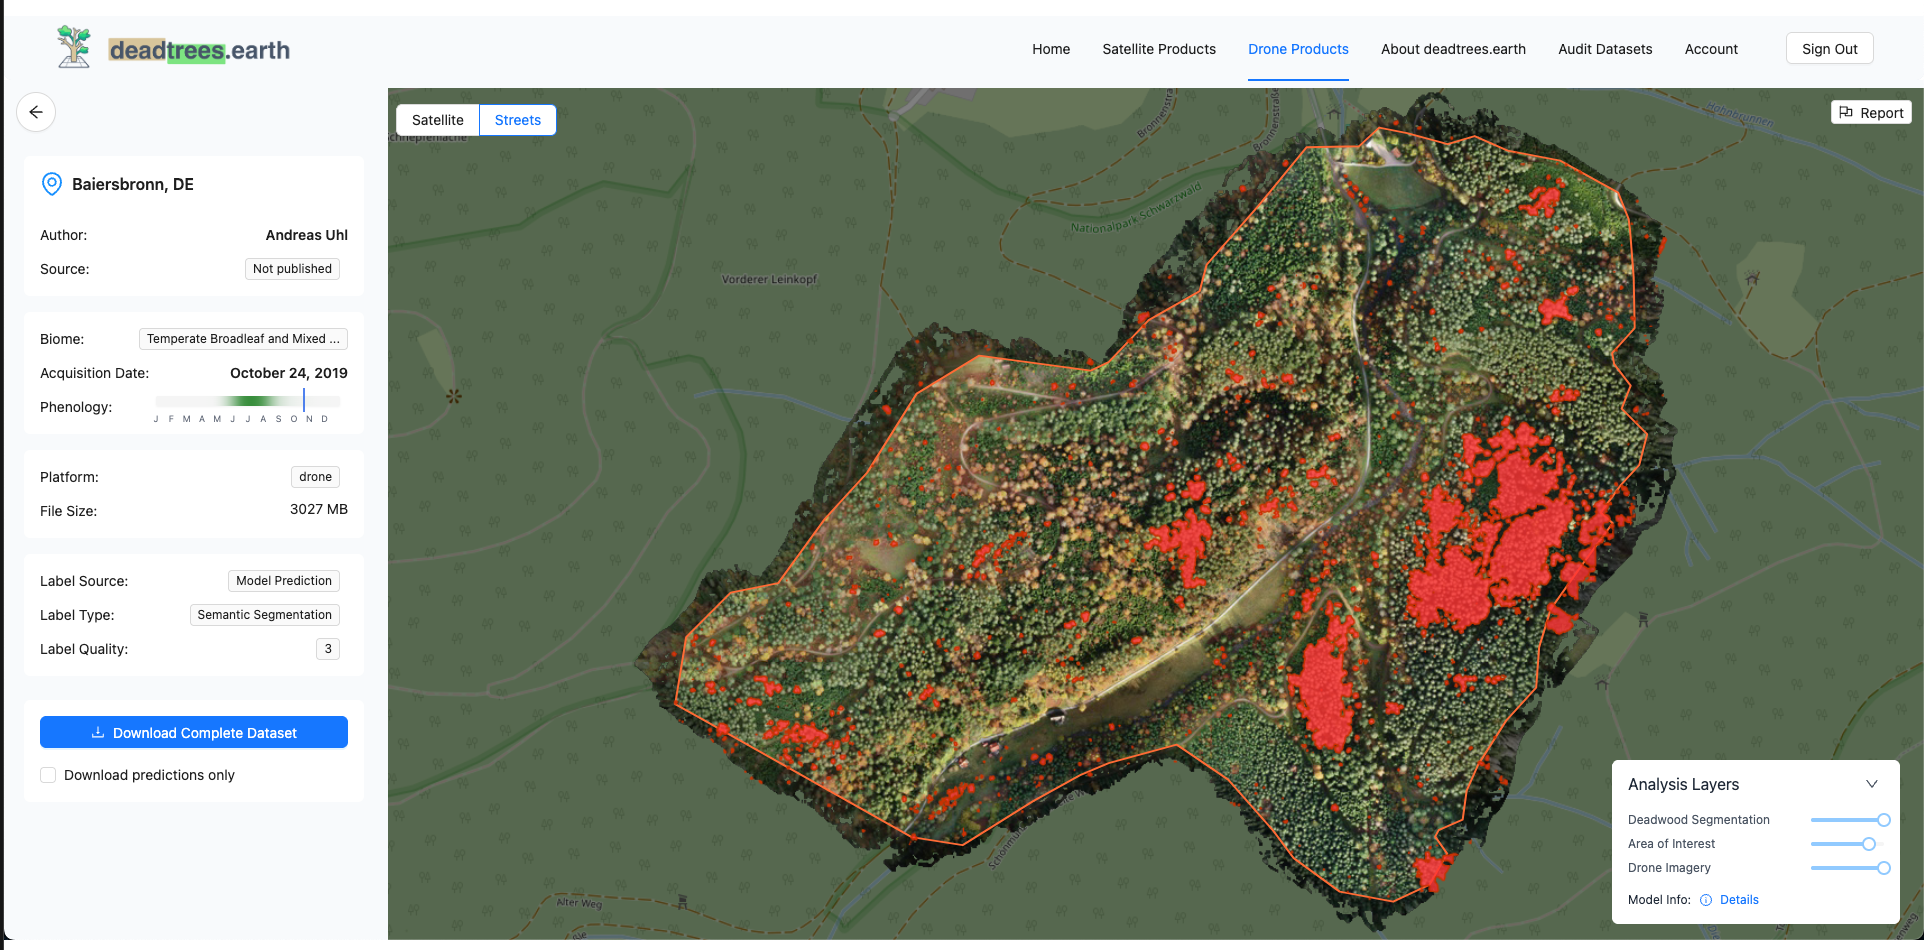The image size is (1924, 950).
Task: Collapse the Analysis Layers panel
Action: (x=1872, y=784)
